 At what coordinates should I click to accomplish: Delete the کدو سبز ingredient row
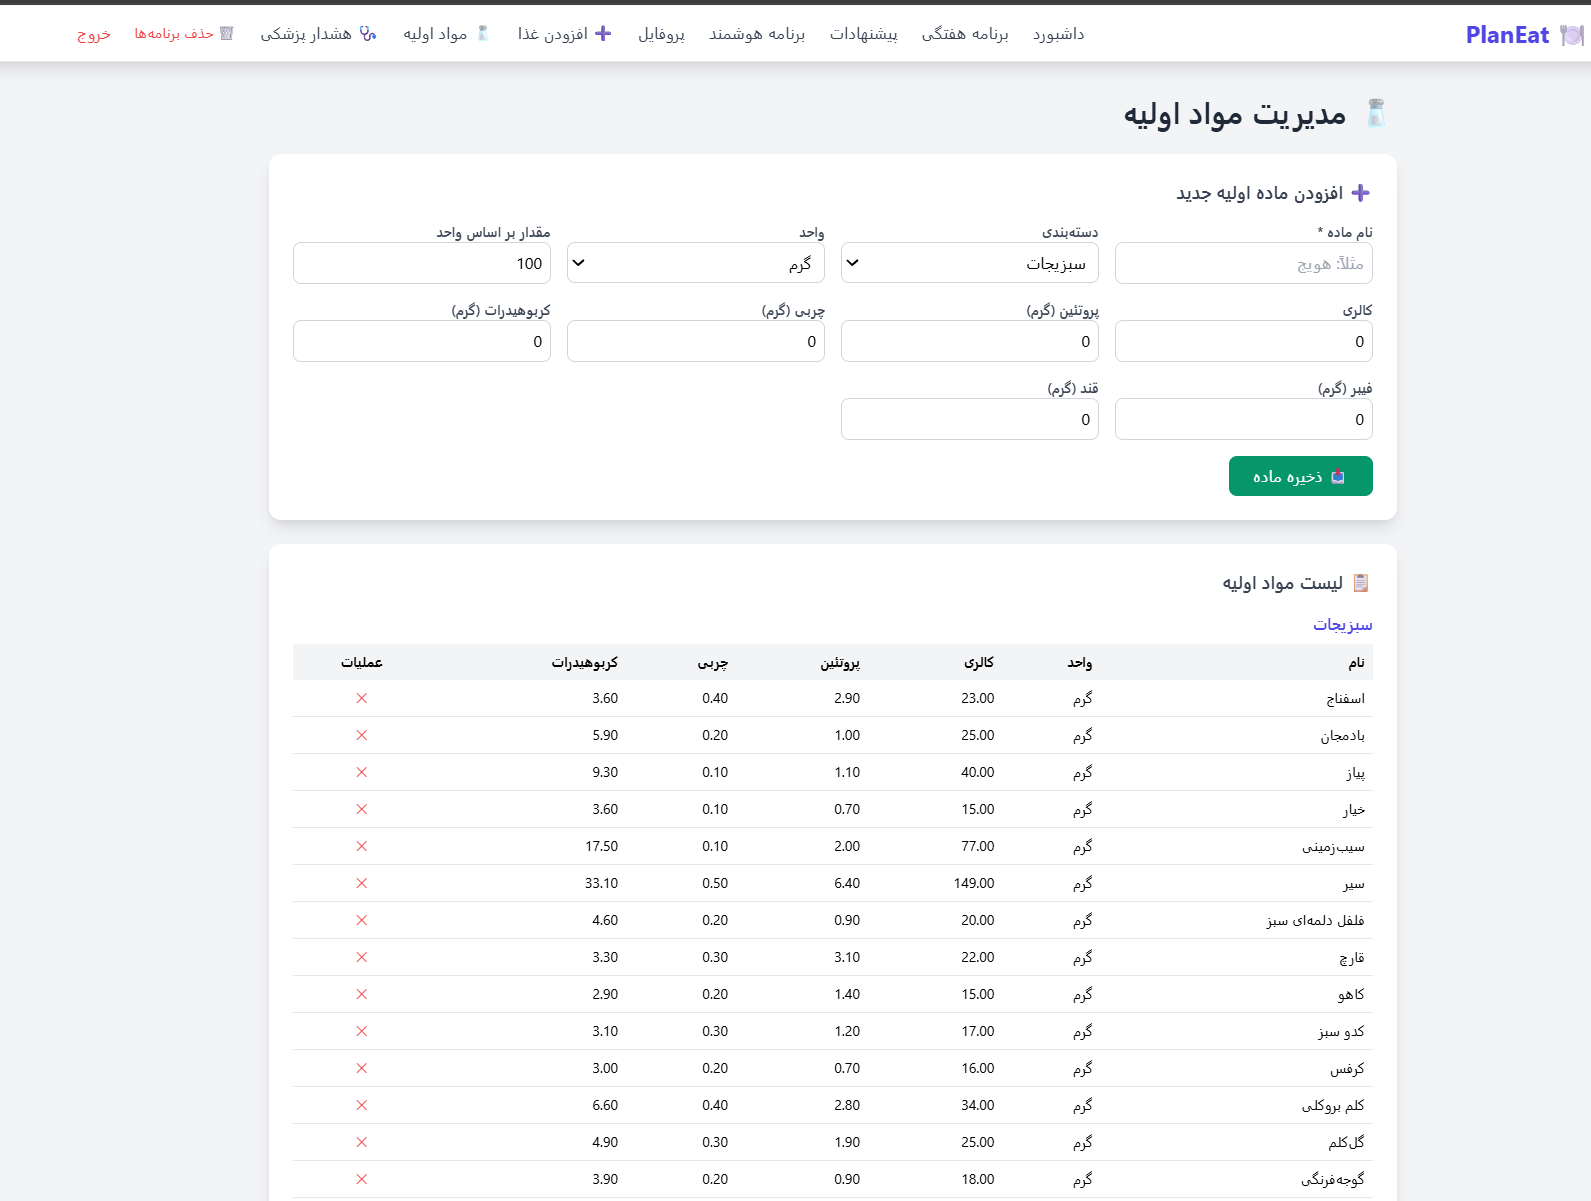[x=362, y=1031]
